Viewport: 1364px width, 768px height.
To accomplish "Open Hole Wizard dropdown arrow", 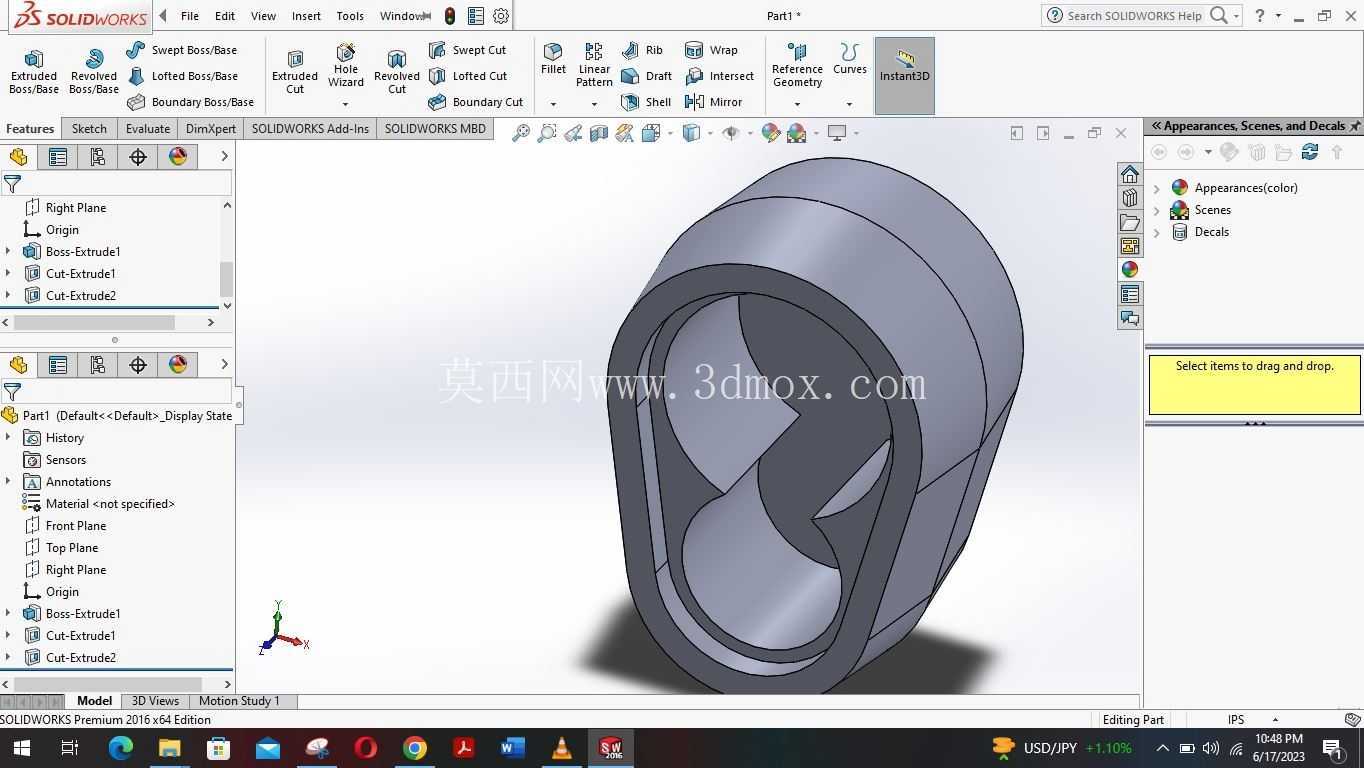I will [346, 104].
